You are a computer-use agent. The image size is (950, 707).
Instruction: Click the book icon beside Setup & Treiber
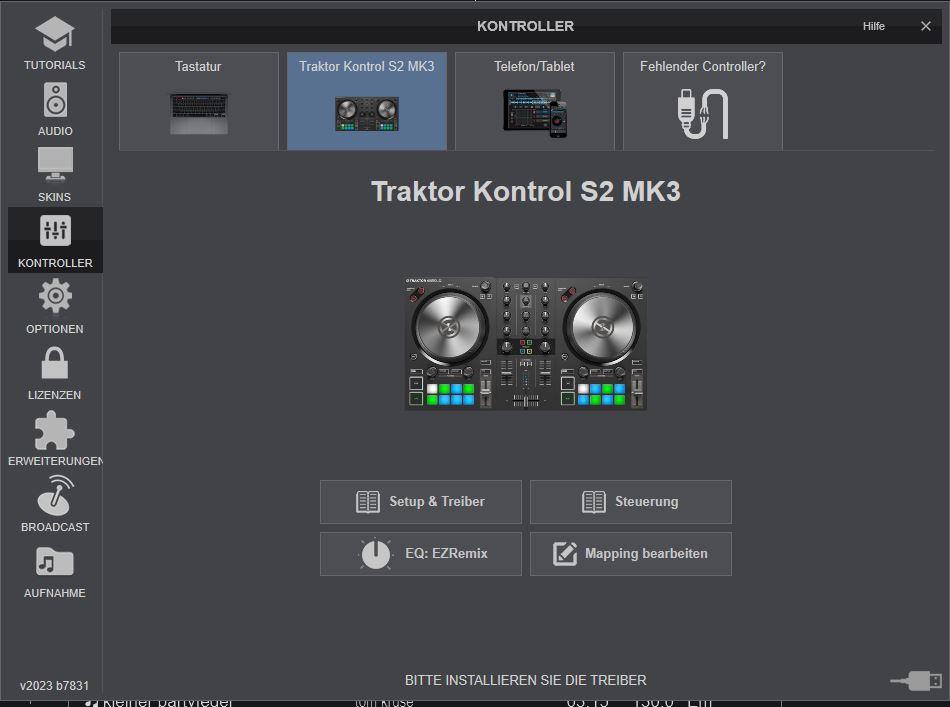[368, 502]
